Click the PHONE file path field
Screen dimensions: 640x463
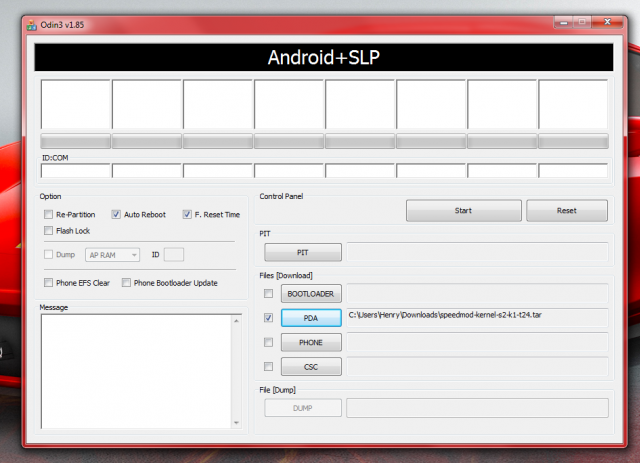tap(478, 342)
